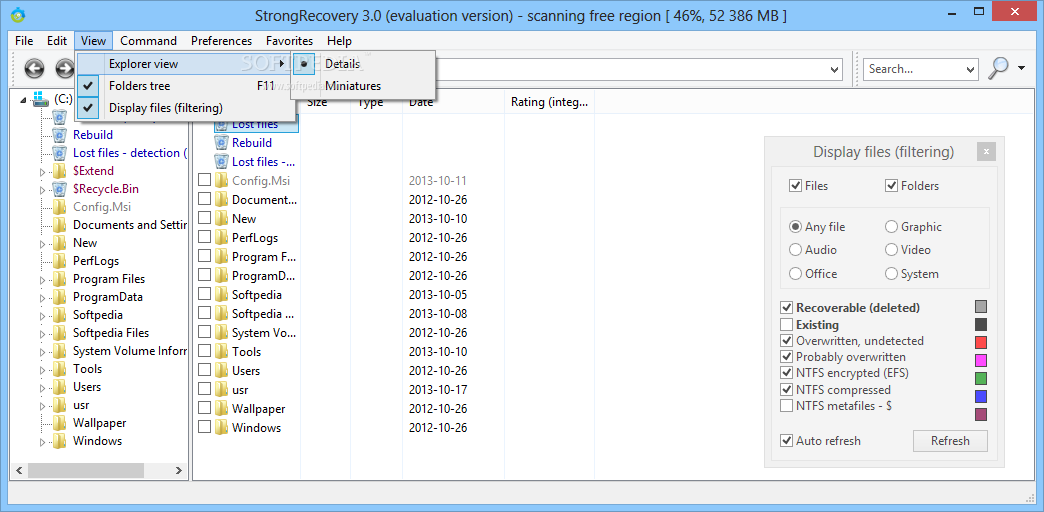
Task: Click the Rebuild recycle icon in folder tree
Action: click(59, 135)
